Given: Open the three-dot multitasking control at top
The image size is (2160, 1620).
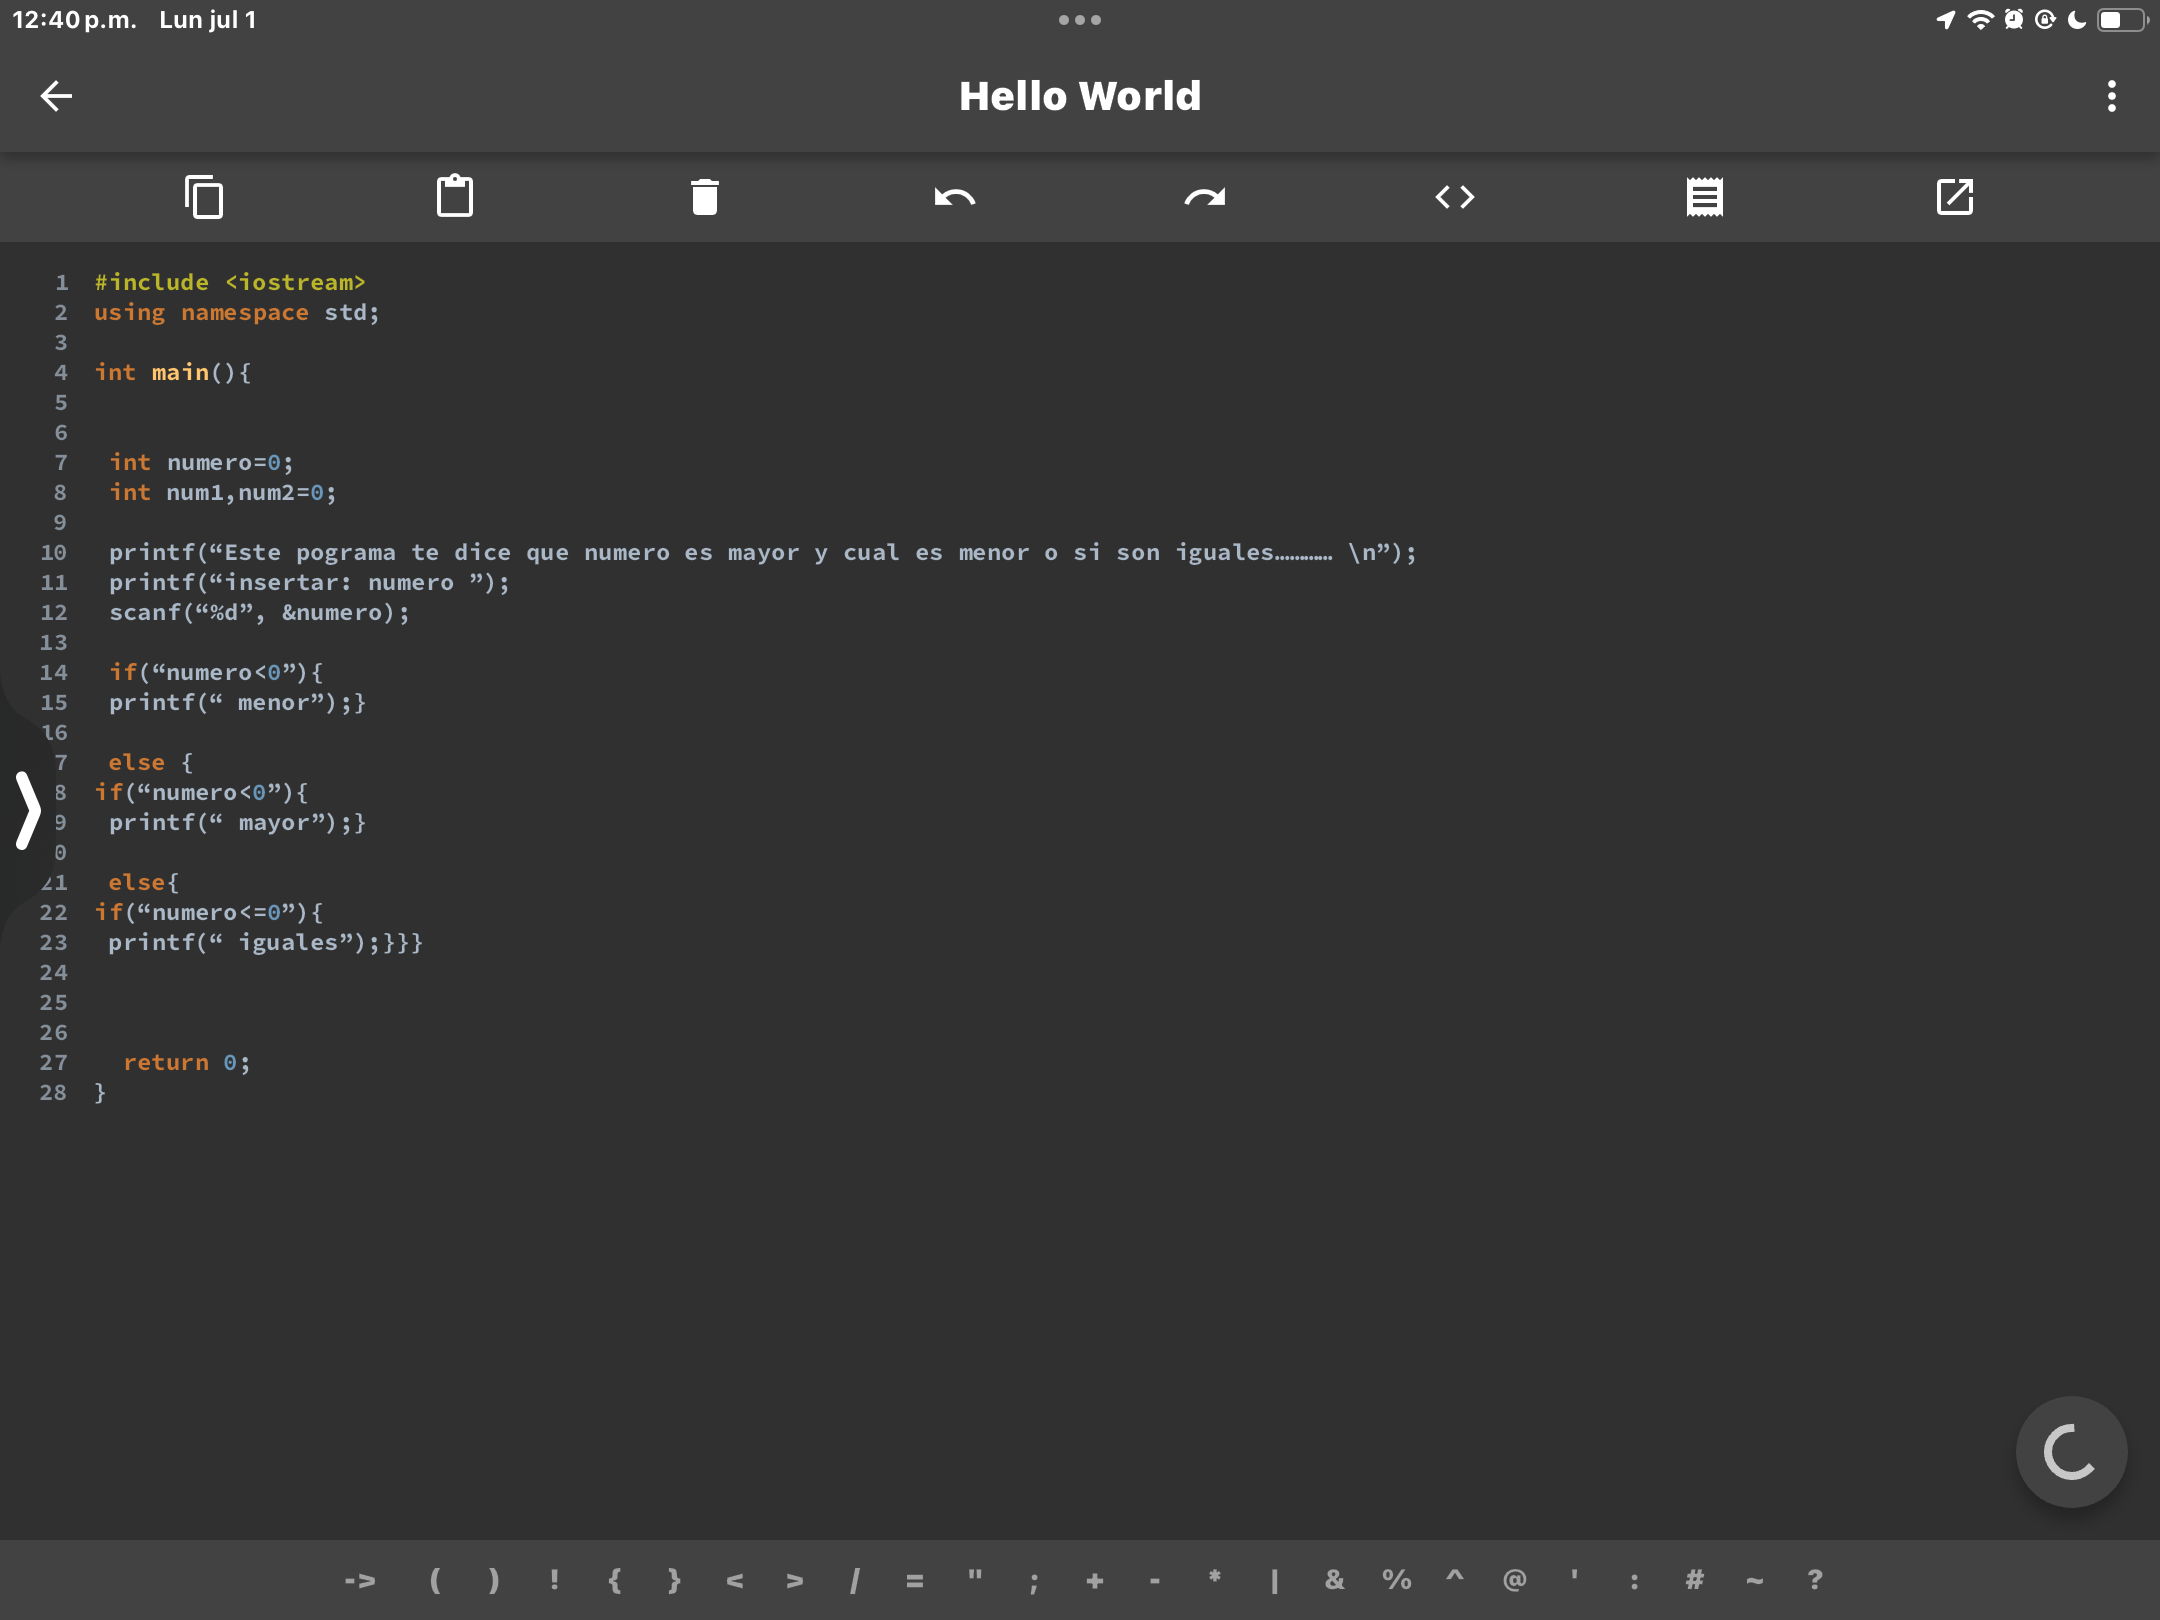Looking at the screenshot, I should [1079, 20].
